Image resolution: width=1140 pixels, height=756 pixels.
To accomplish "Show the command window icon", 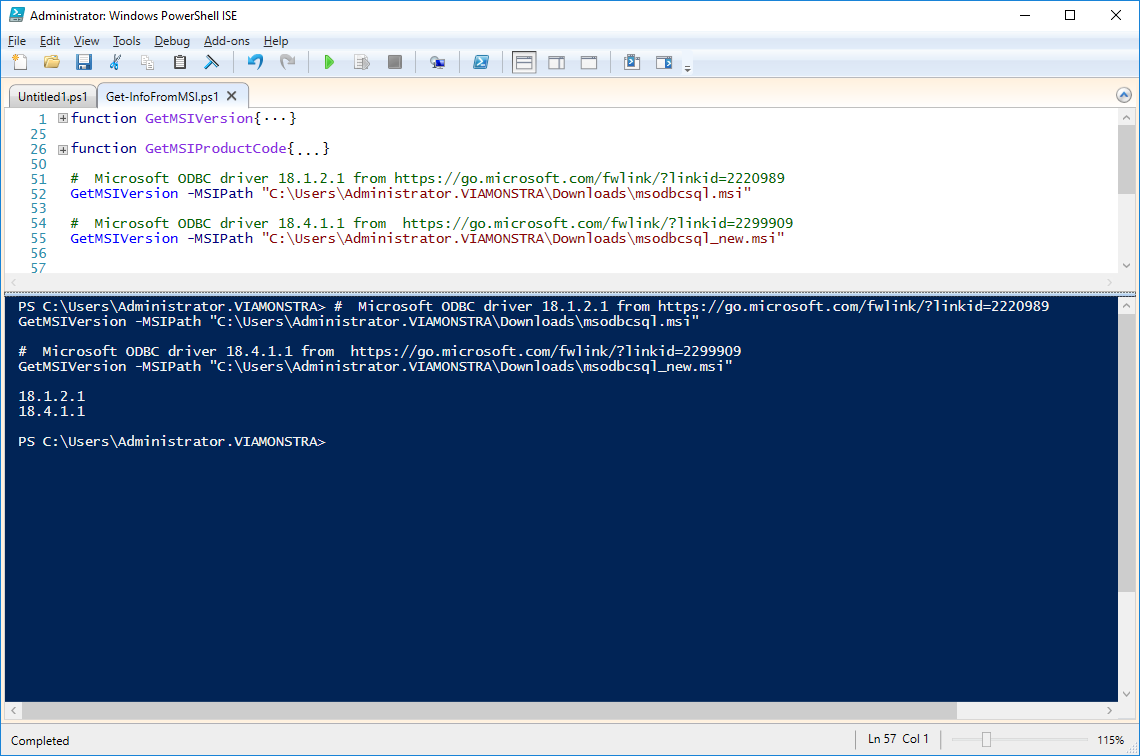I will pyautogui.click(x=632, y=63).
